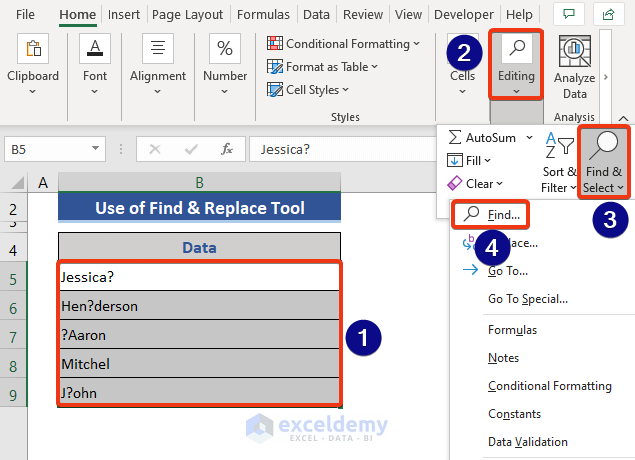Choose Go To... menu entry
This screenshot has height=460, width=635.
pyautogui.click(x=508, y=270)
